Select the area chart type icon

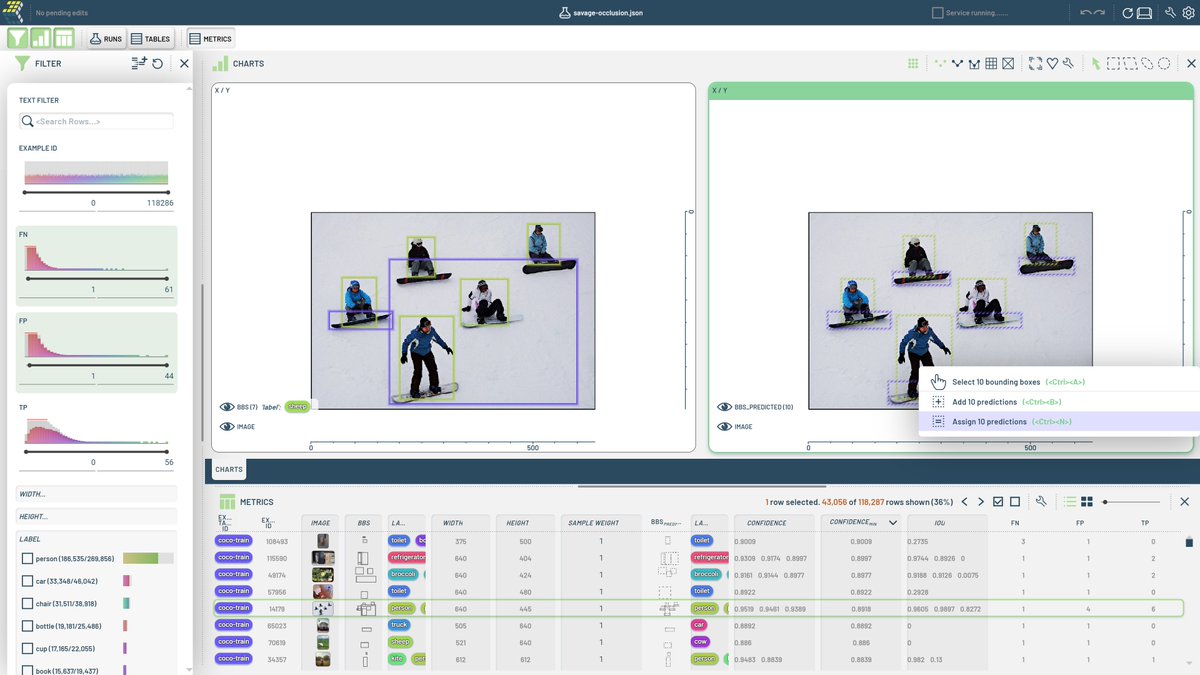click(974, 63)
